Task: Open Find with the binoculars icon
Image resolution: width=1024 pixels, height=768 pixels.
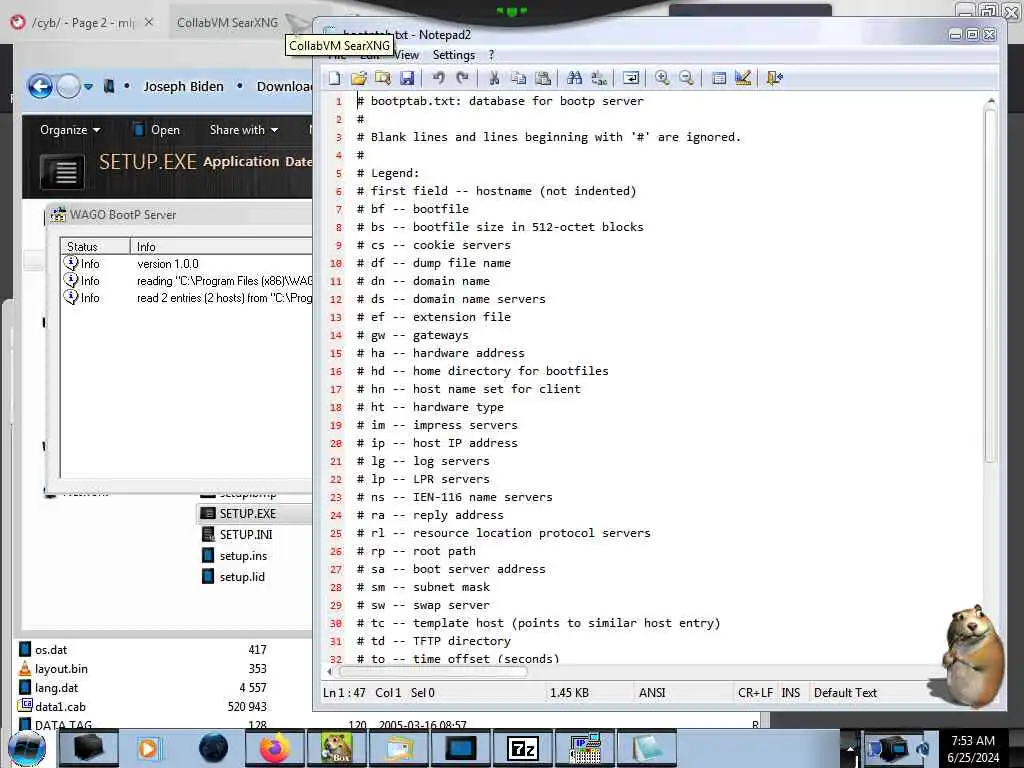Action: (x=575, y=78)
